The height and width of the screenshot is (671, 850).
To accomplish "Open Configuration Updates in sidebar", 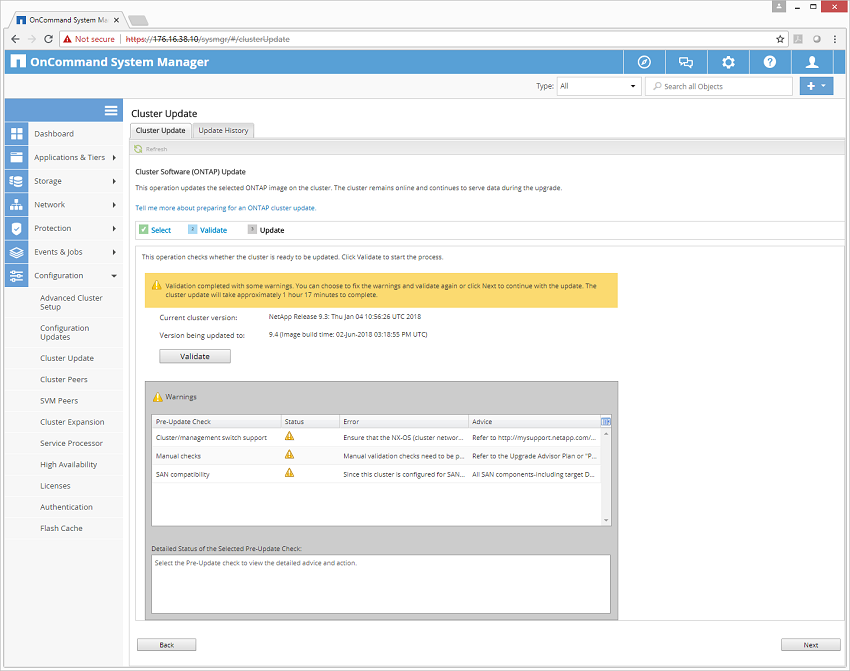I will click(65, 332).
